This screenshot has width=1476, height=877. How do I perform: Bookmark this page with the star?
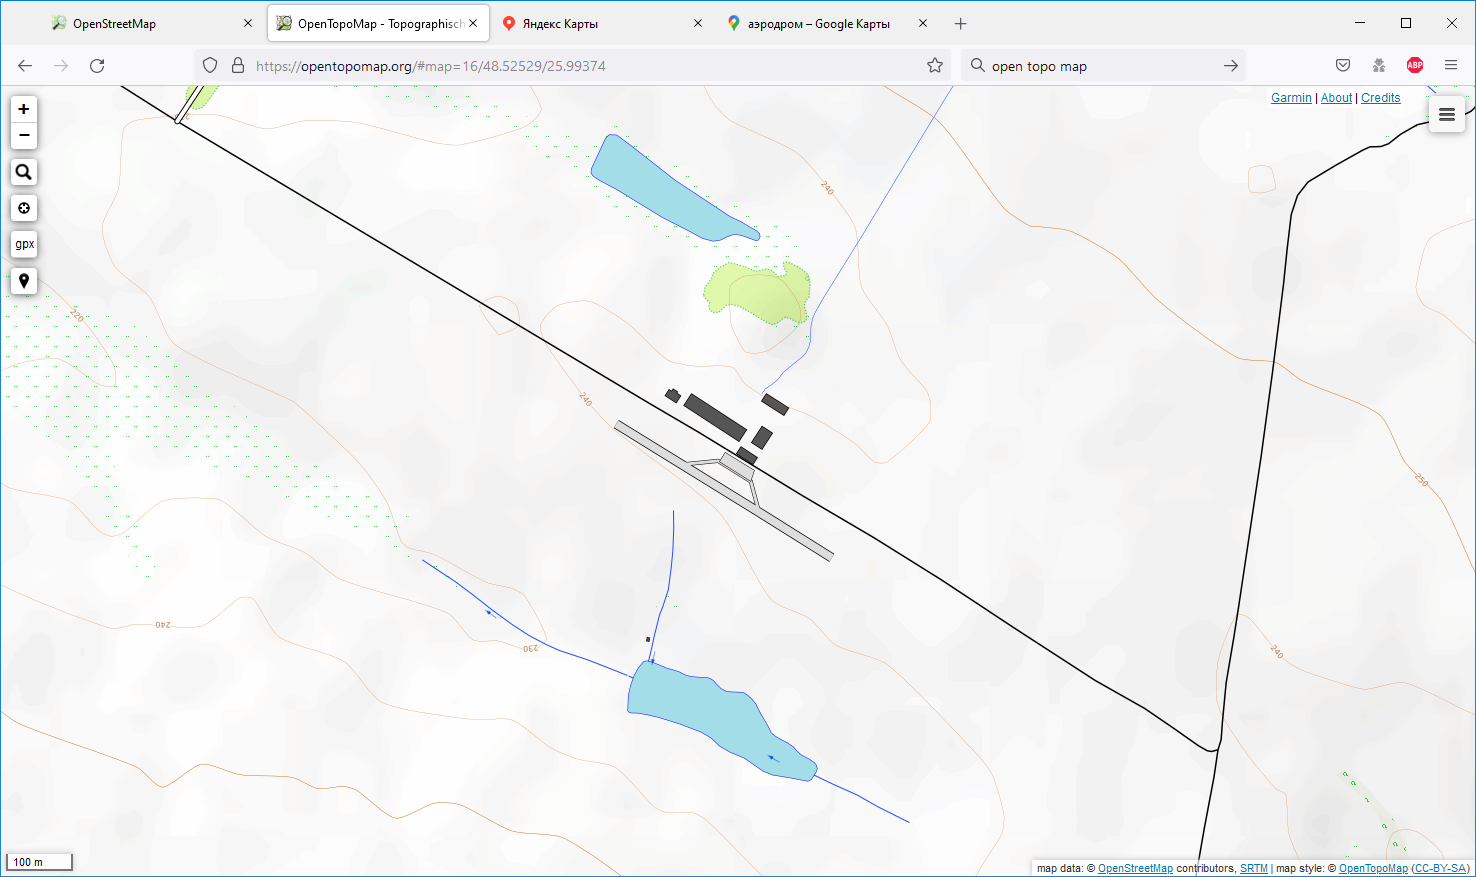935,66
